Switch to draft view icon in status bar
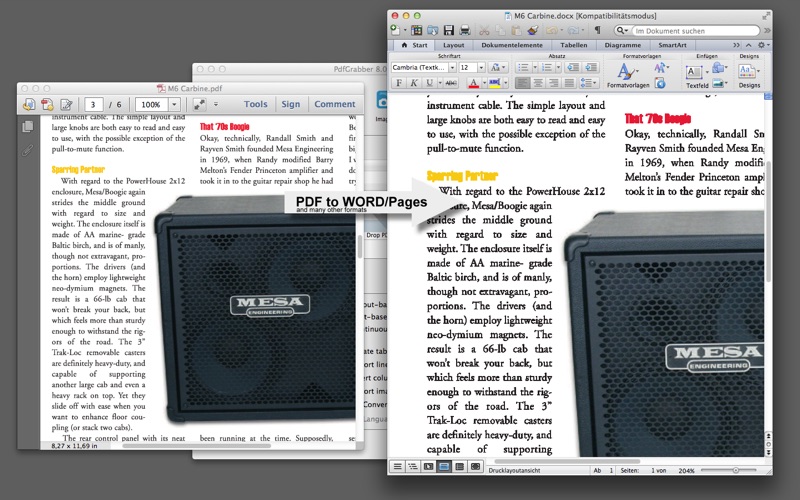The image size is (800, 500). [x=397, y=466]
